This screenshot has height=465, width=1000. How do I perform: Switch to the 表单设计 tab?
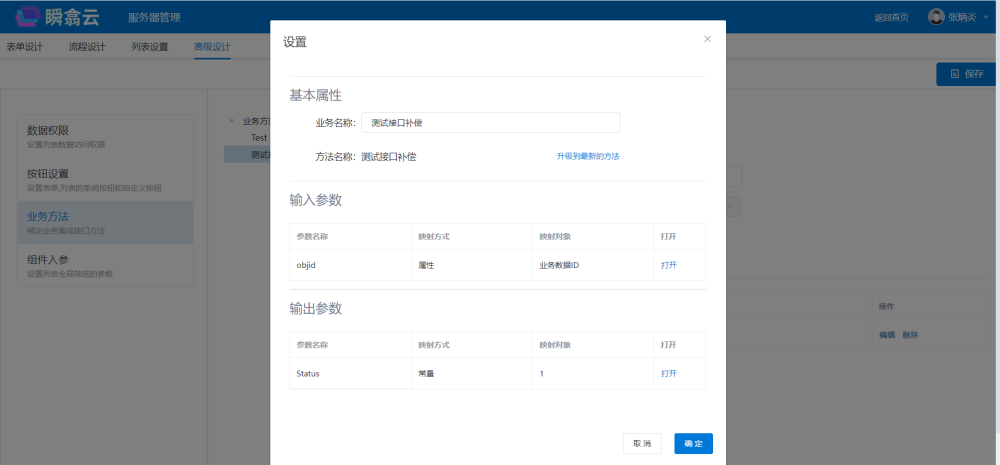[x=24, y=47]
